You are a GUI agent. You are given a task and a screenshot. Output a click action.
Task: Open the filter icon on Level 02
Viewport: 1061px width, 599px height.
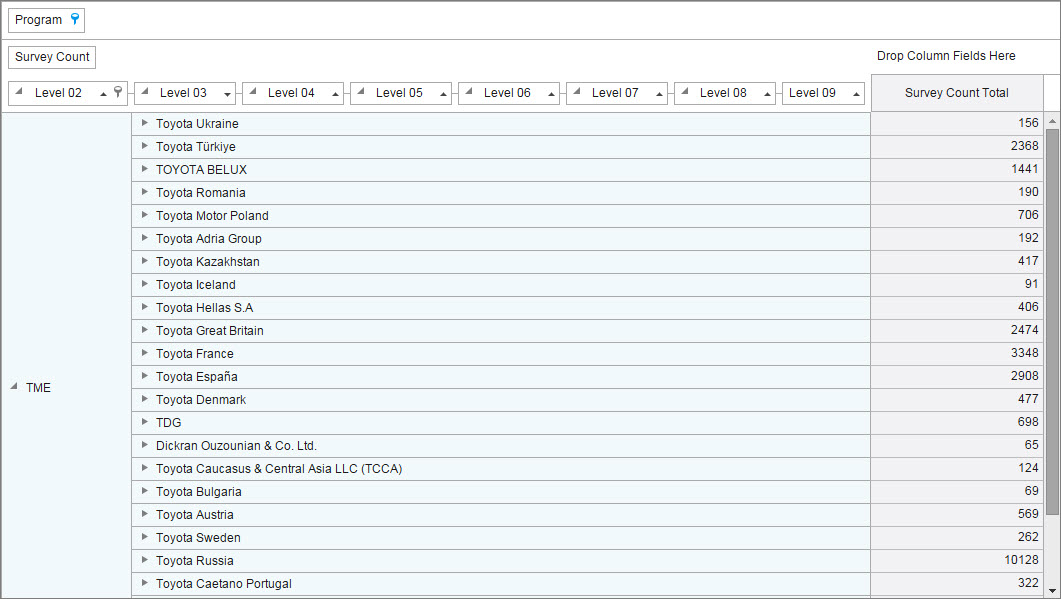click(118, 92)
